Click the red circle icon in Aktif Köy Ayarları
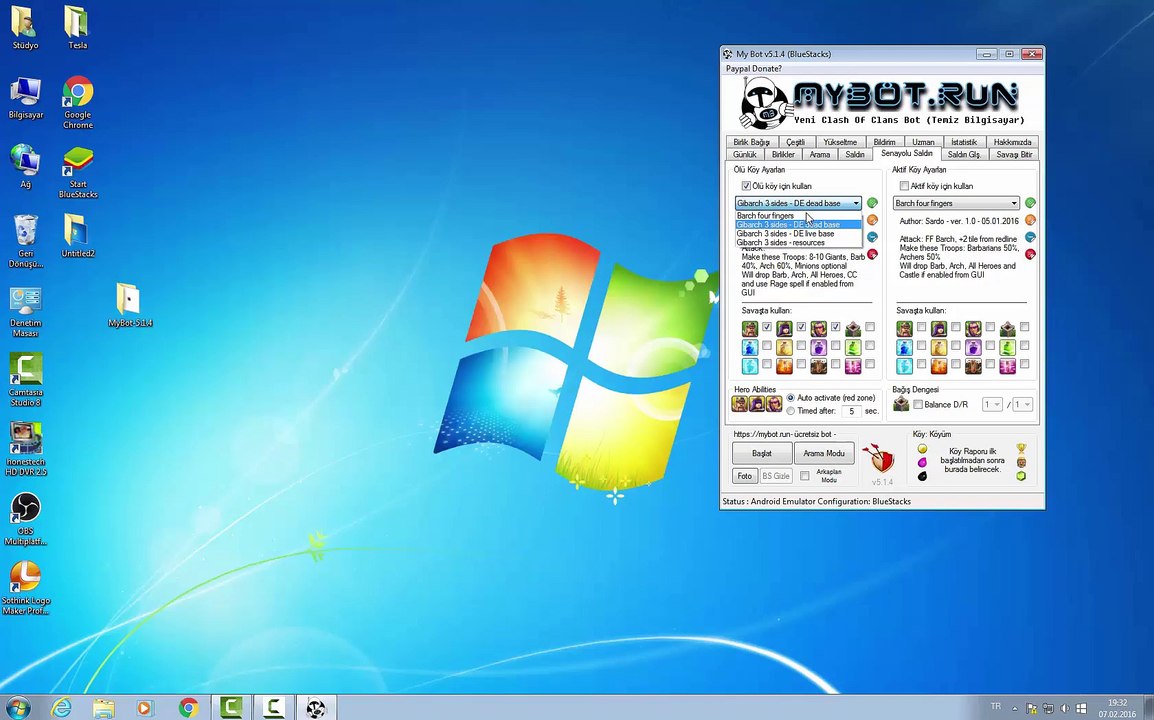 point(1030,254)
